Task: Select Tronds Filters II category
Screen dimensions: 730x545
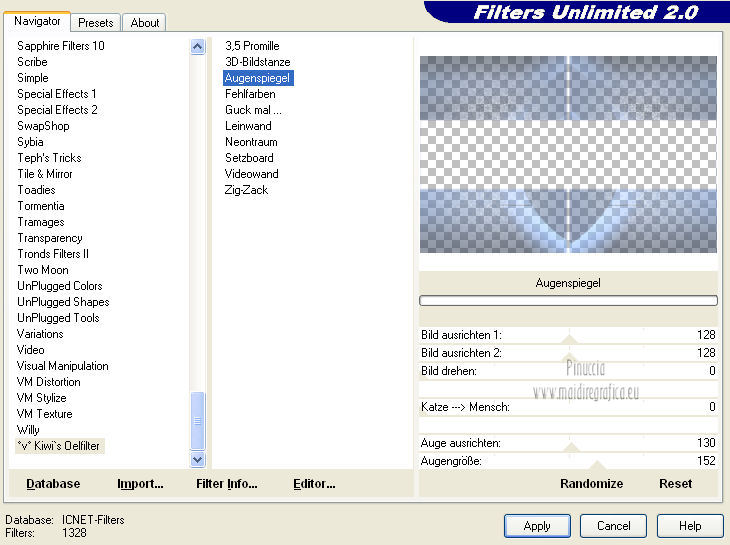Action: pyautogui.click(x=53, y=254)
